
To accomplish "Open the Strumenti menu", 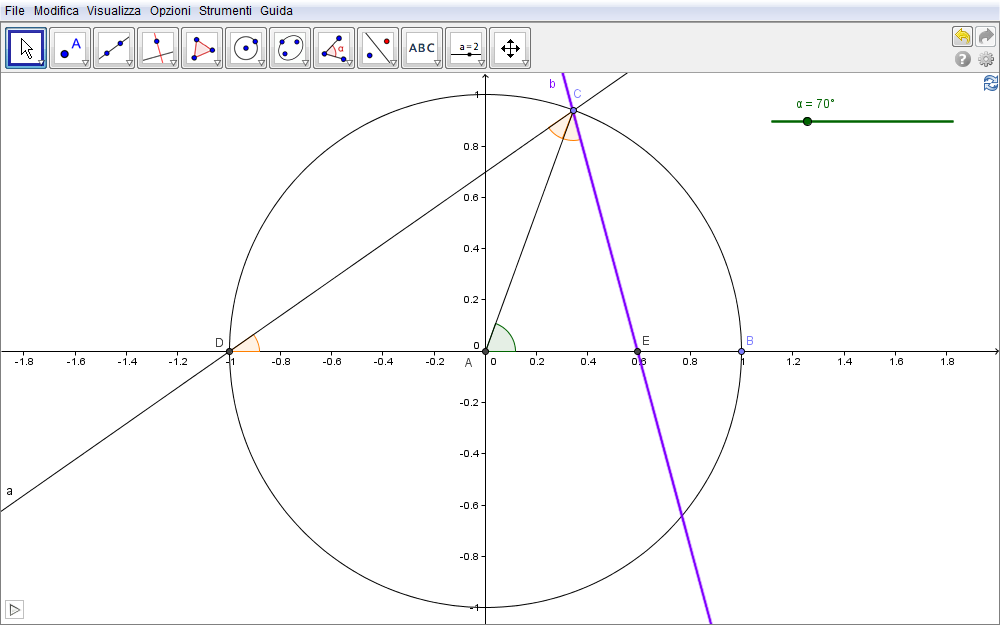I will click(x=225, y=11).
